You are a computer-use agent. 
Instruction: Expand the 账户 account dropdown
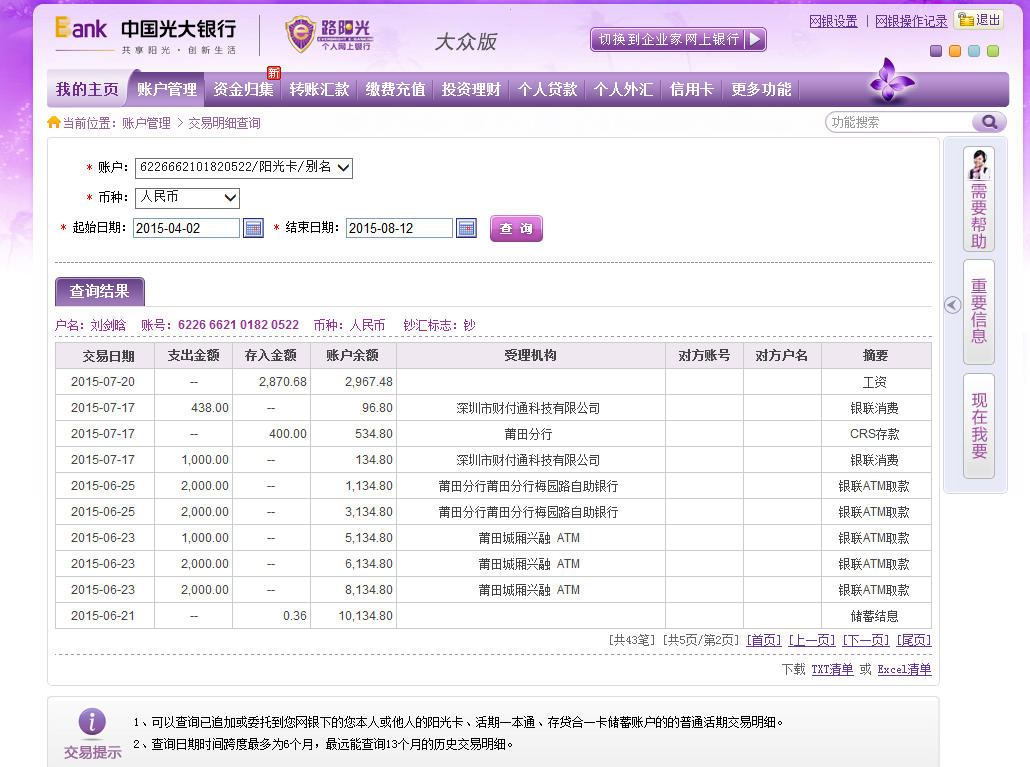tap(343, 168)
